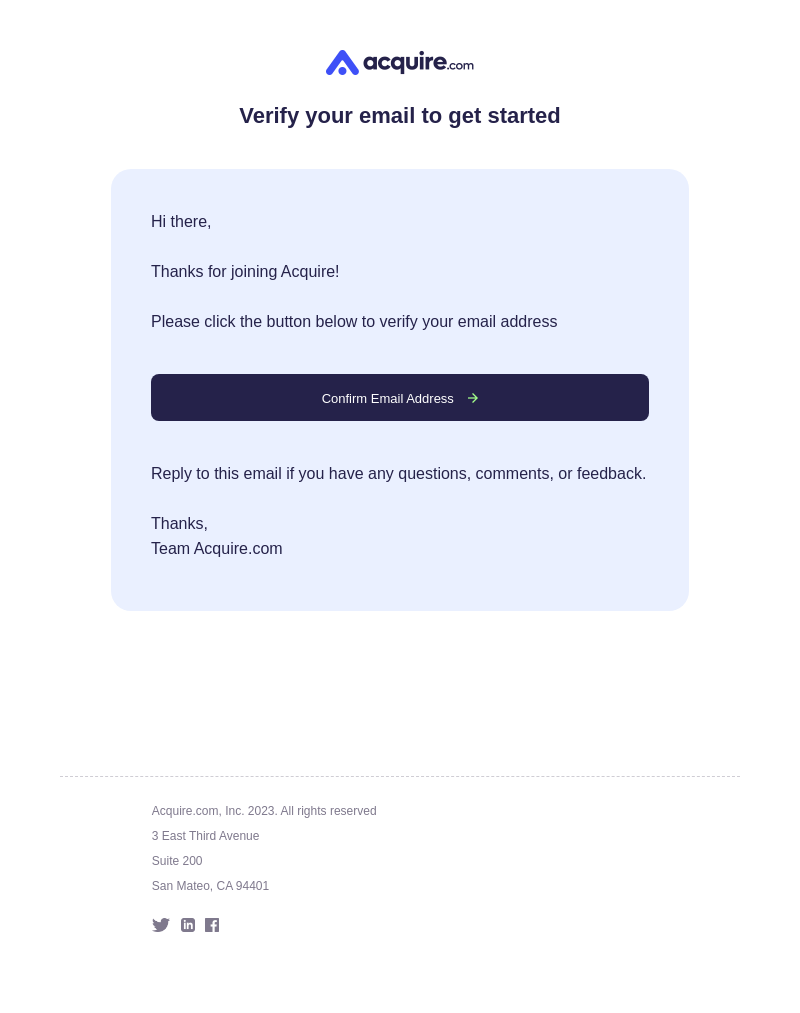Click the 'Suite 200' footer line
The image size is (800, 1013).
pyautogui.click(x=177, y=861)
